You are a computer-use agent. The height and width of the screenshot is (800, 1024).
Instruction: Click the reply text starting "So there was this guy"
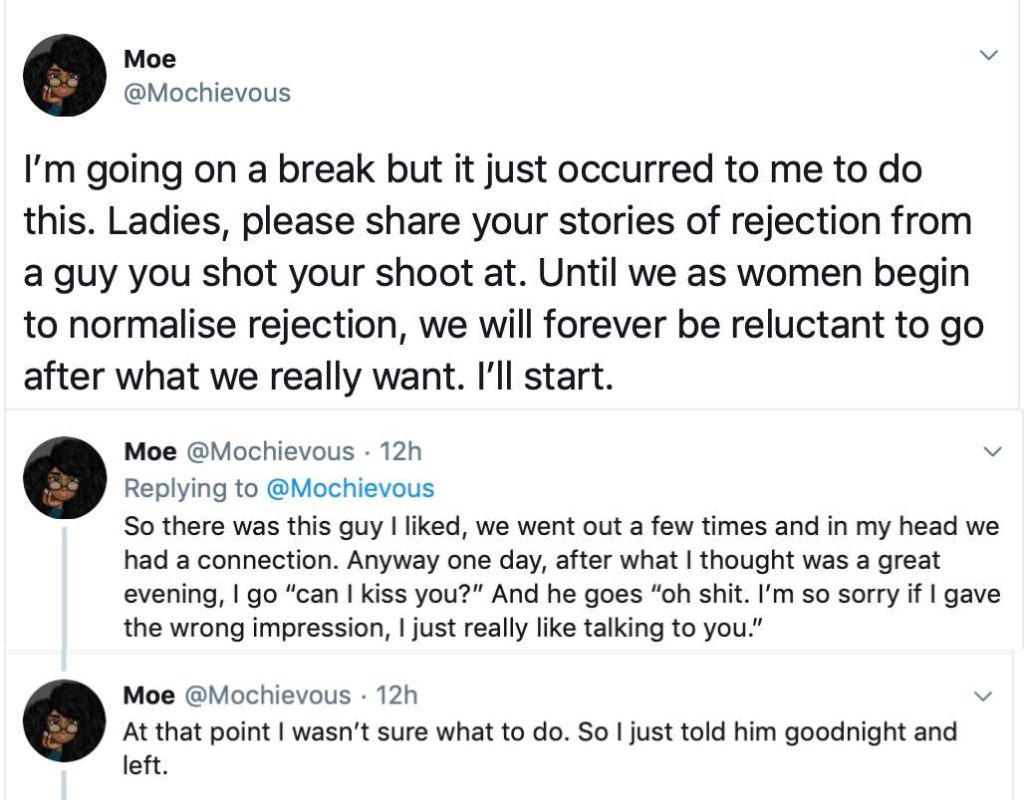(x=560, y=576)
